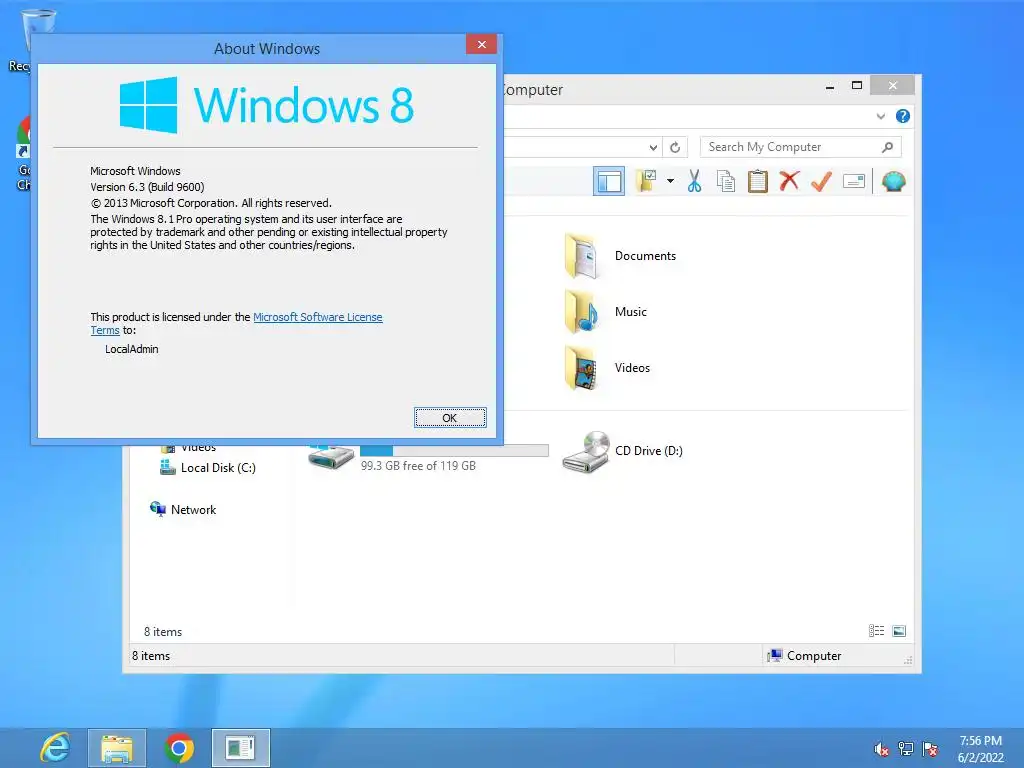This screenshot has height=768, width=1024.
Task: Click the Classic Shell settings shell icon
Action: click(x=893, y=181)
